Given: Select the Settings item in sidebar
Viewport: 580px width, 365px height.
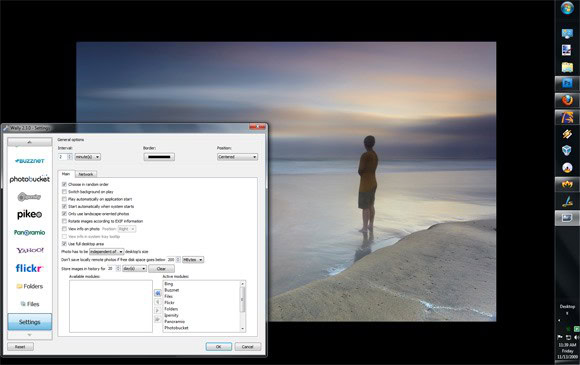Looking at the screenshot, I should coord(30,322).
